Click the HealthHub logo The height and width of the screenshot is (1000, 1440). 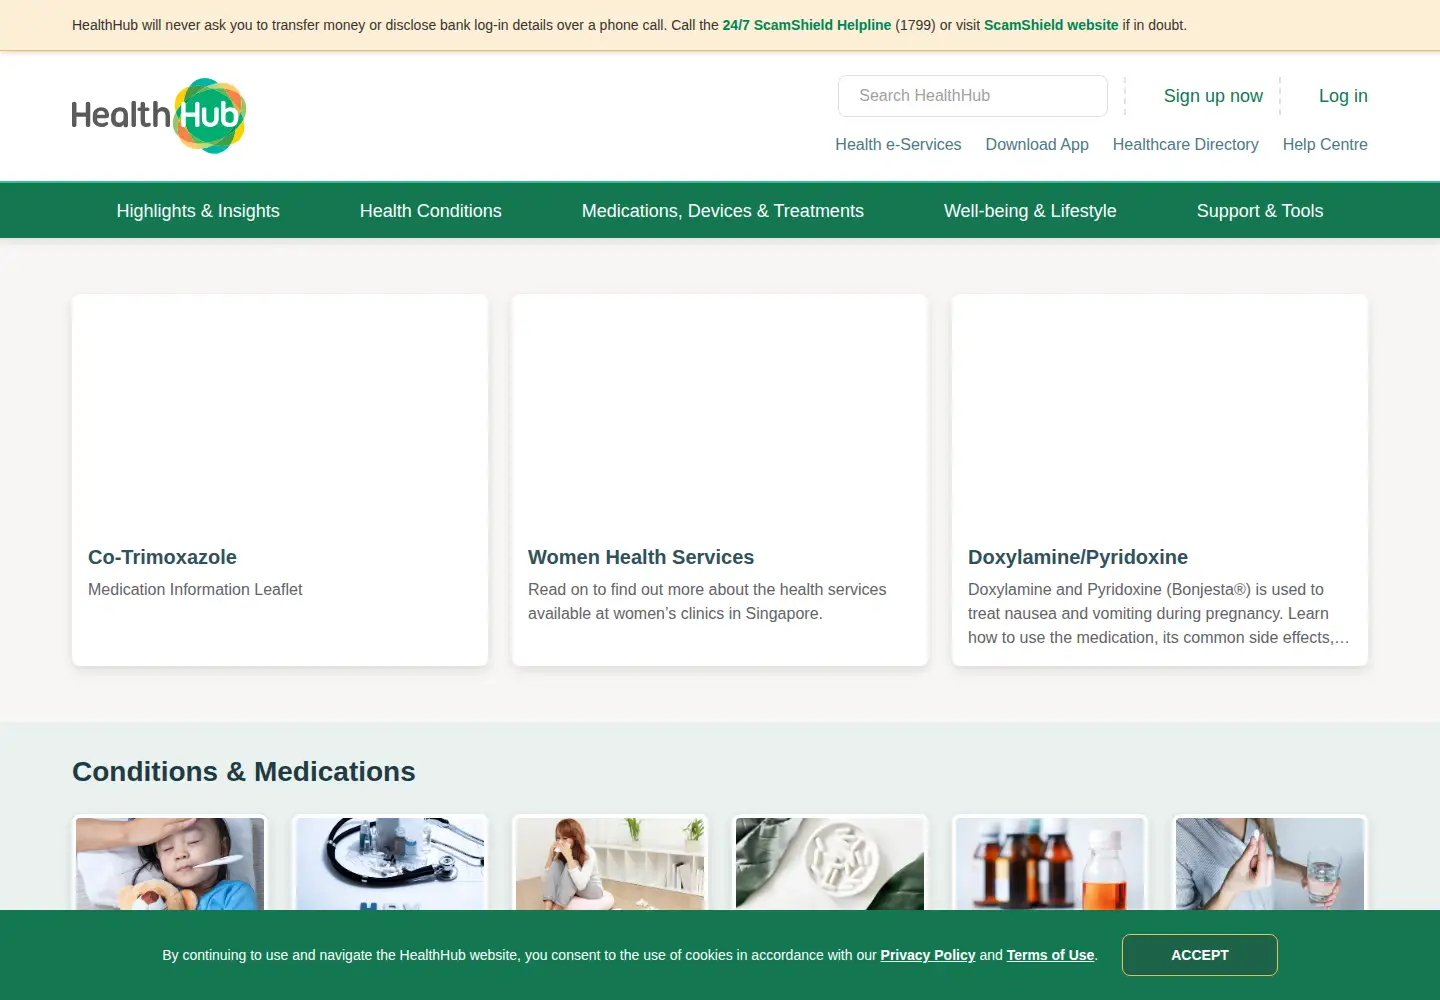tap(159, 116)
